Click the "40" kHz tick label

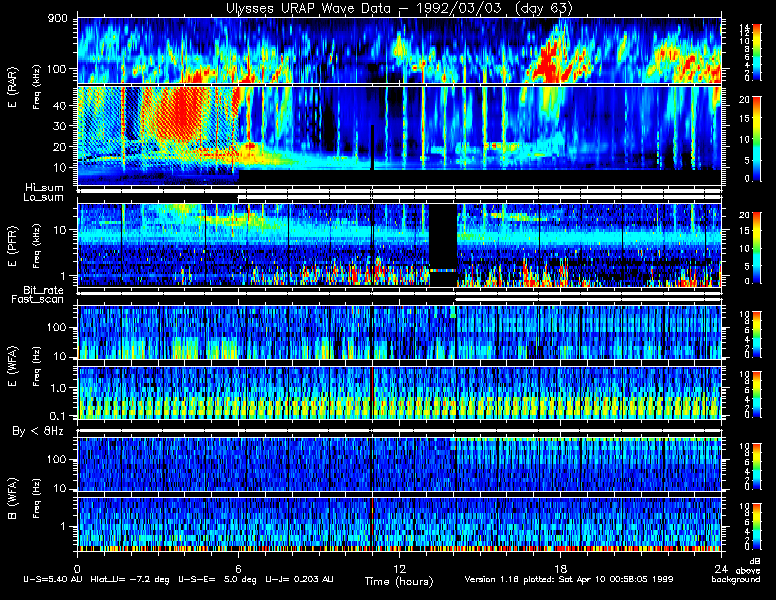[59, 105]
